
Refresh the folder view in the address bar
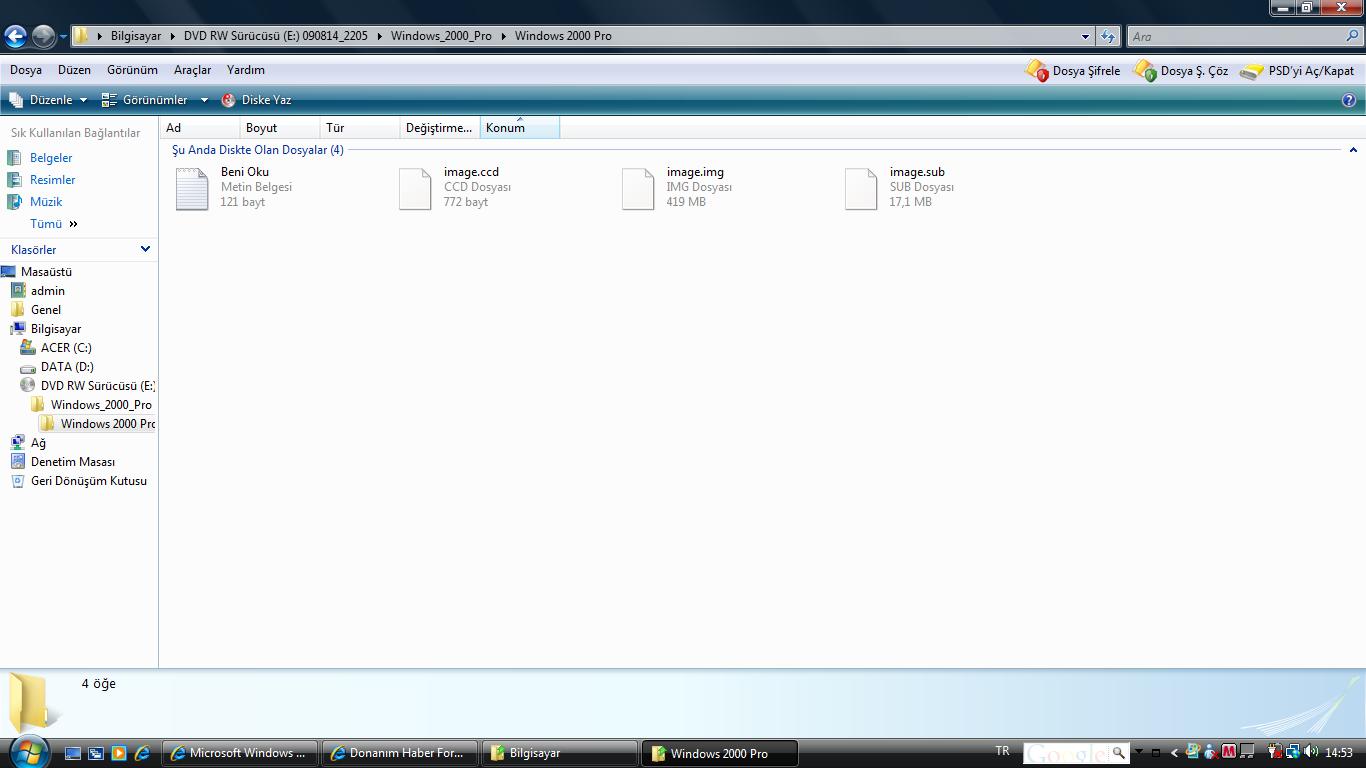point(1108,36)
